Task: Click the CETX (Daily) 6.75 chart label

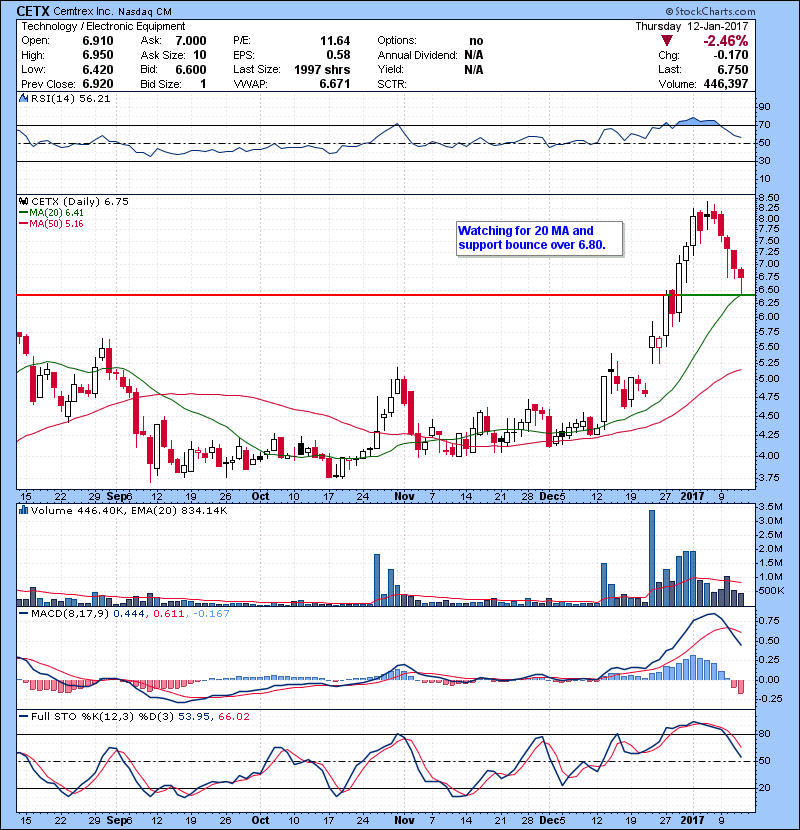Action: tap(79, 202)
